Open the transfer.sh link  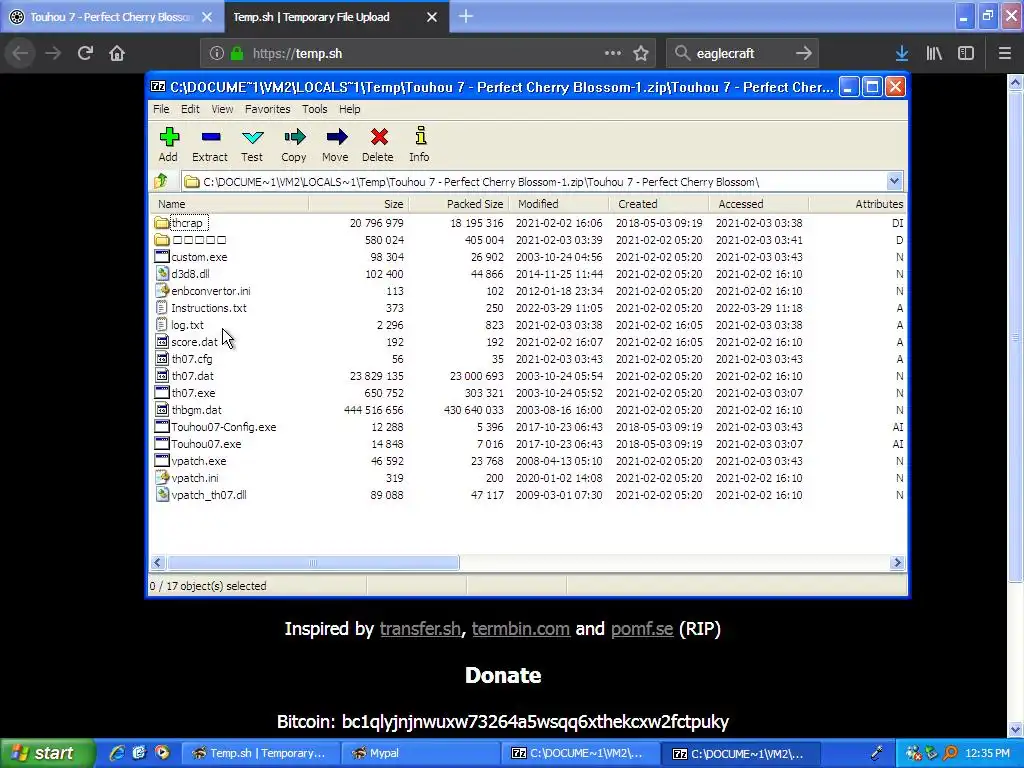tap(420, 628)
